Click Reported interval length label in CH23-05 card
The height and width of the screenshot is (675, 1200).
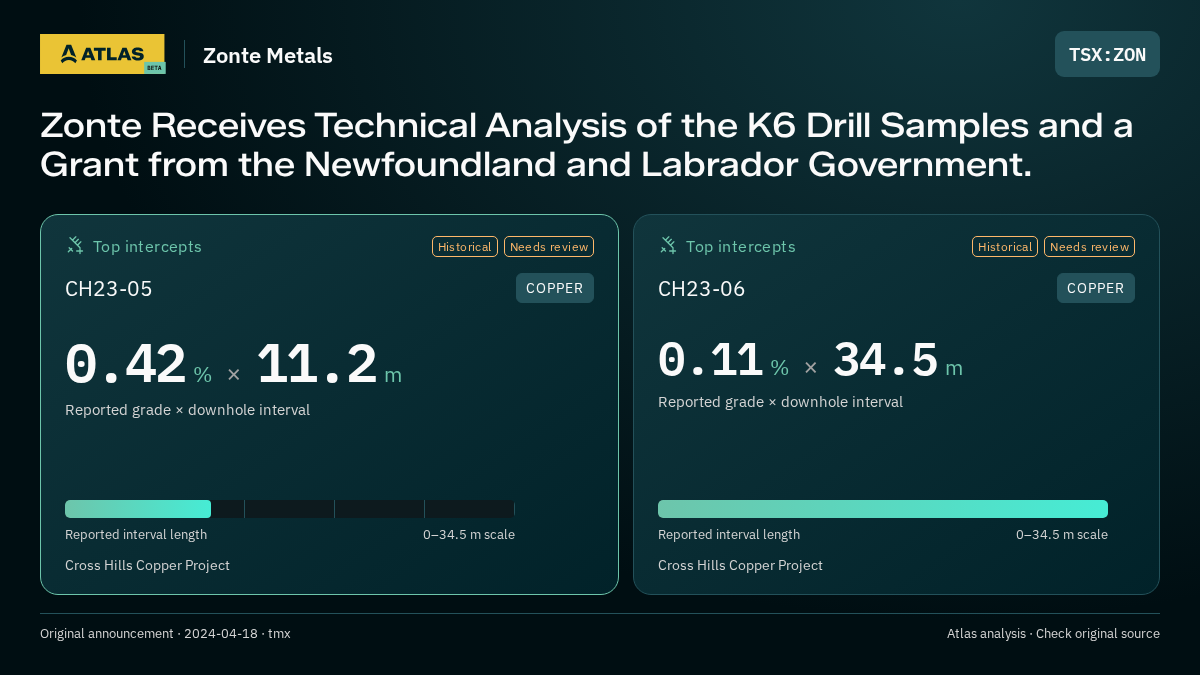pos(136,535)
